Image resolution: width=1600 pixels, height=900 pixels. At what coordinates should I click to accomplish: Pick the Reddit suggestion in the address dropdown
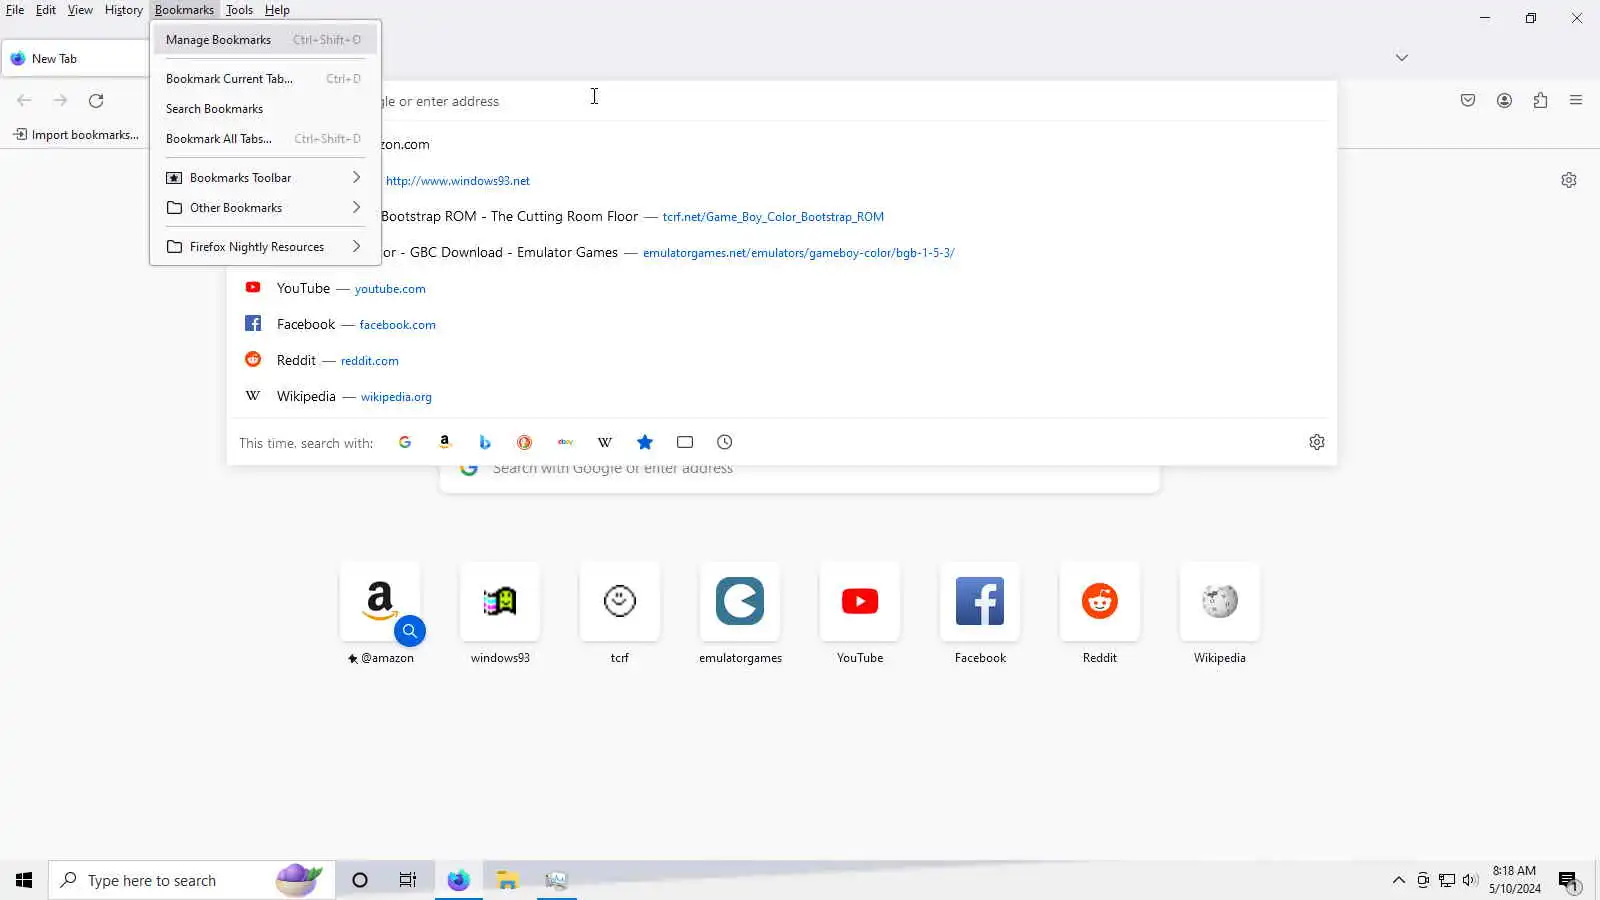click(x=782, y=360)
